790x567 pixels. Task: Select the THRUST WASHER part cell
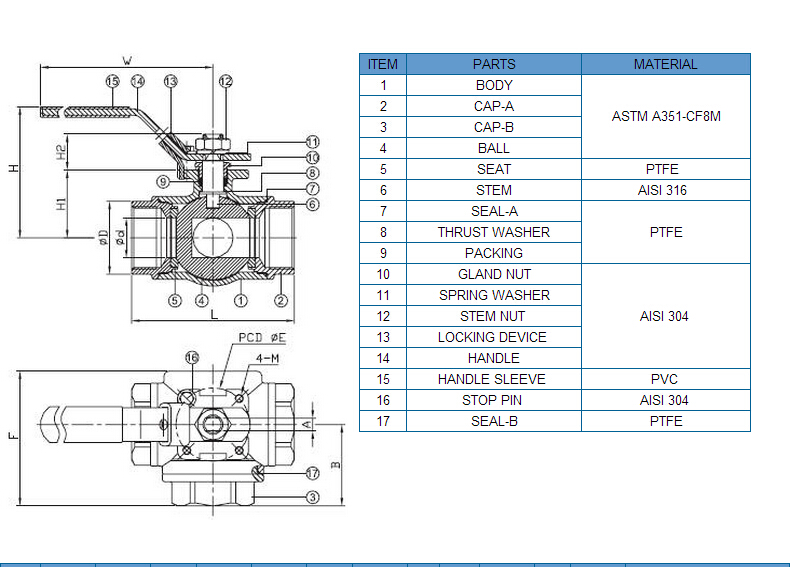pos(494,232)
